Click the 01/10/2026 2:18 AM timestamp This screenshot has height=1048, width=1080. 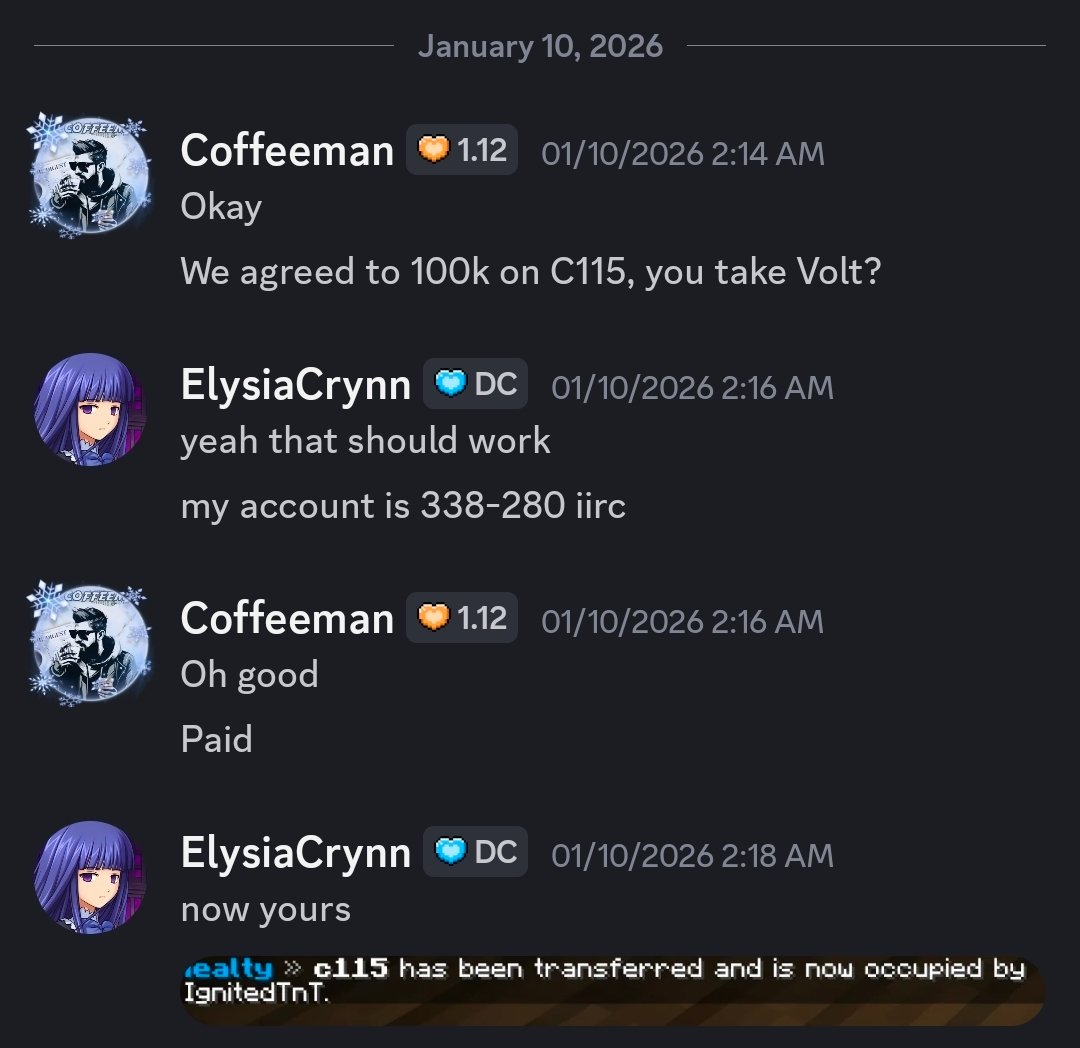pyautogui.click(x=692, y=855)
